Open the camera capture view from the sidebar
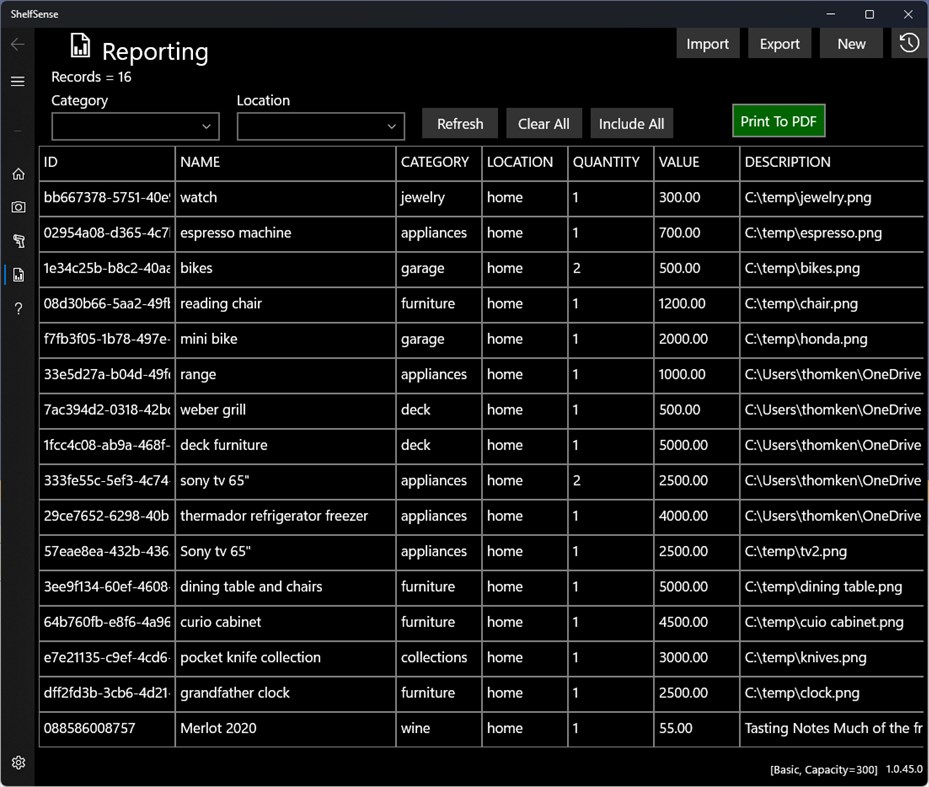 pyautogui.click(x=17, y=207)
